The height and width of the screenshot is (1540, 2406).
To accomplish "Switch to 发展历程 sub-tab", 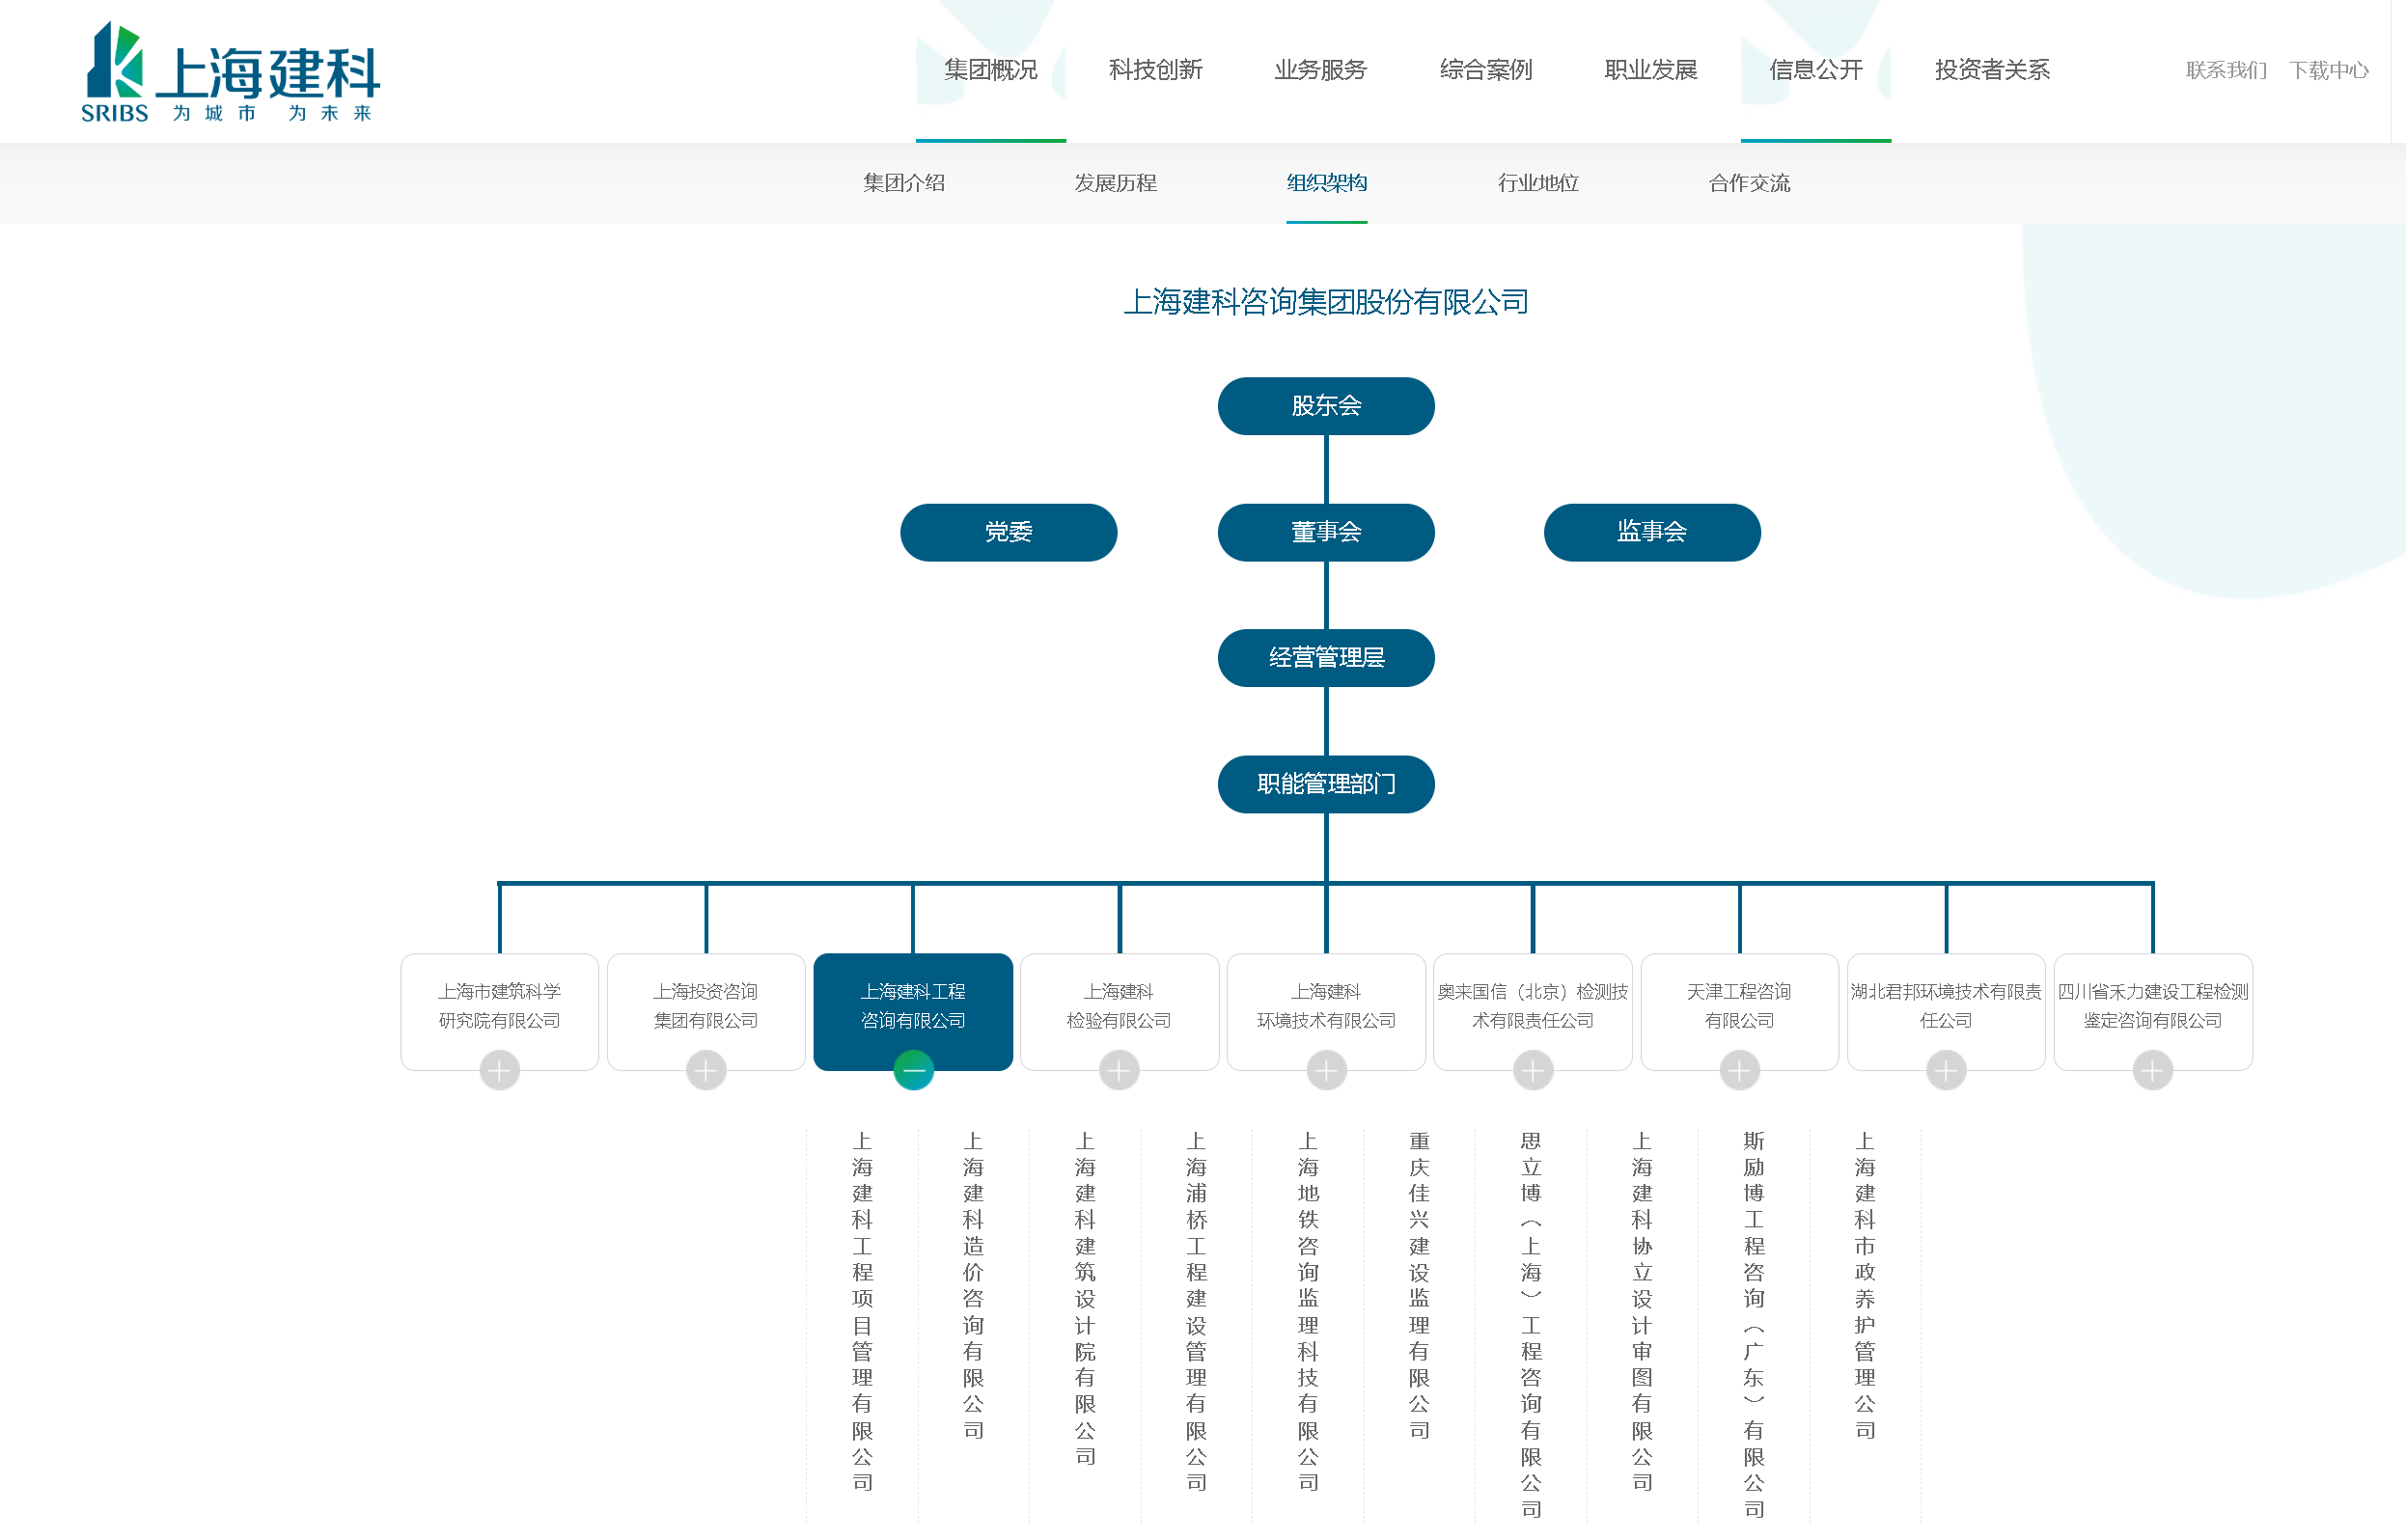I will [1115, 183].
